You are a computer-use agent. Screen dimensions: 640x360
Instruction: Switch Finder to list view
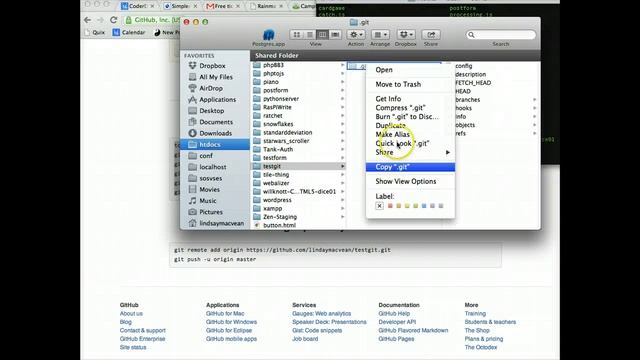coord(310,35)
